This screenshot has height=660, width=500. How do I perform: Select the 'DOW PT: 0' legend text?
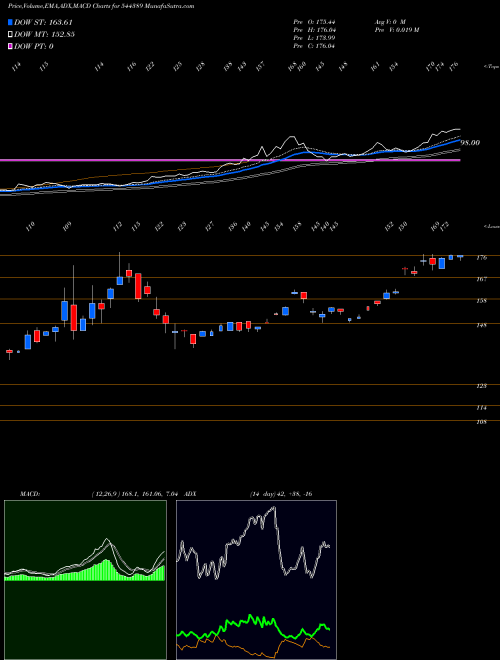(34, 46)
